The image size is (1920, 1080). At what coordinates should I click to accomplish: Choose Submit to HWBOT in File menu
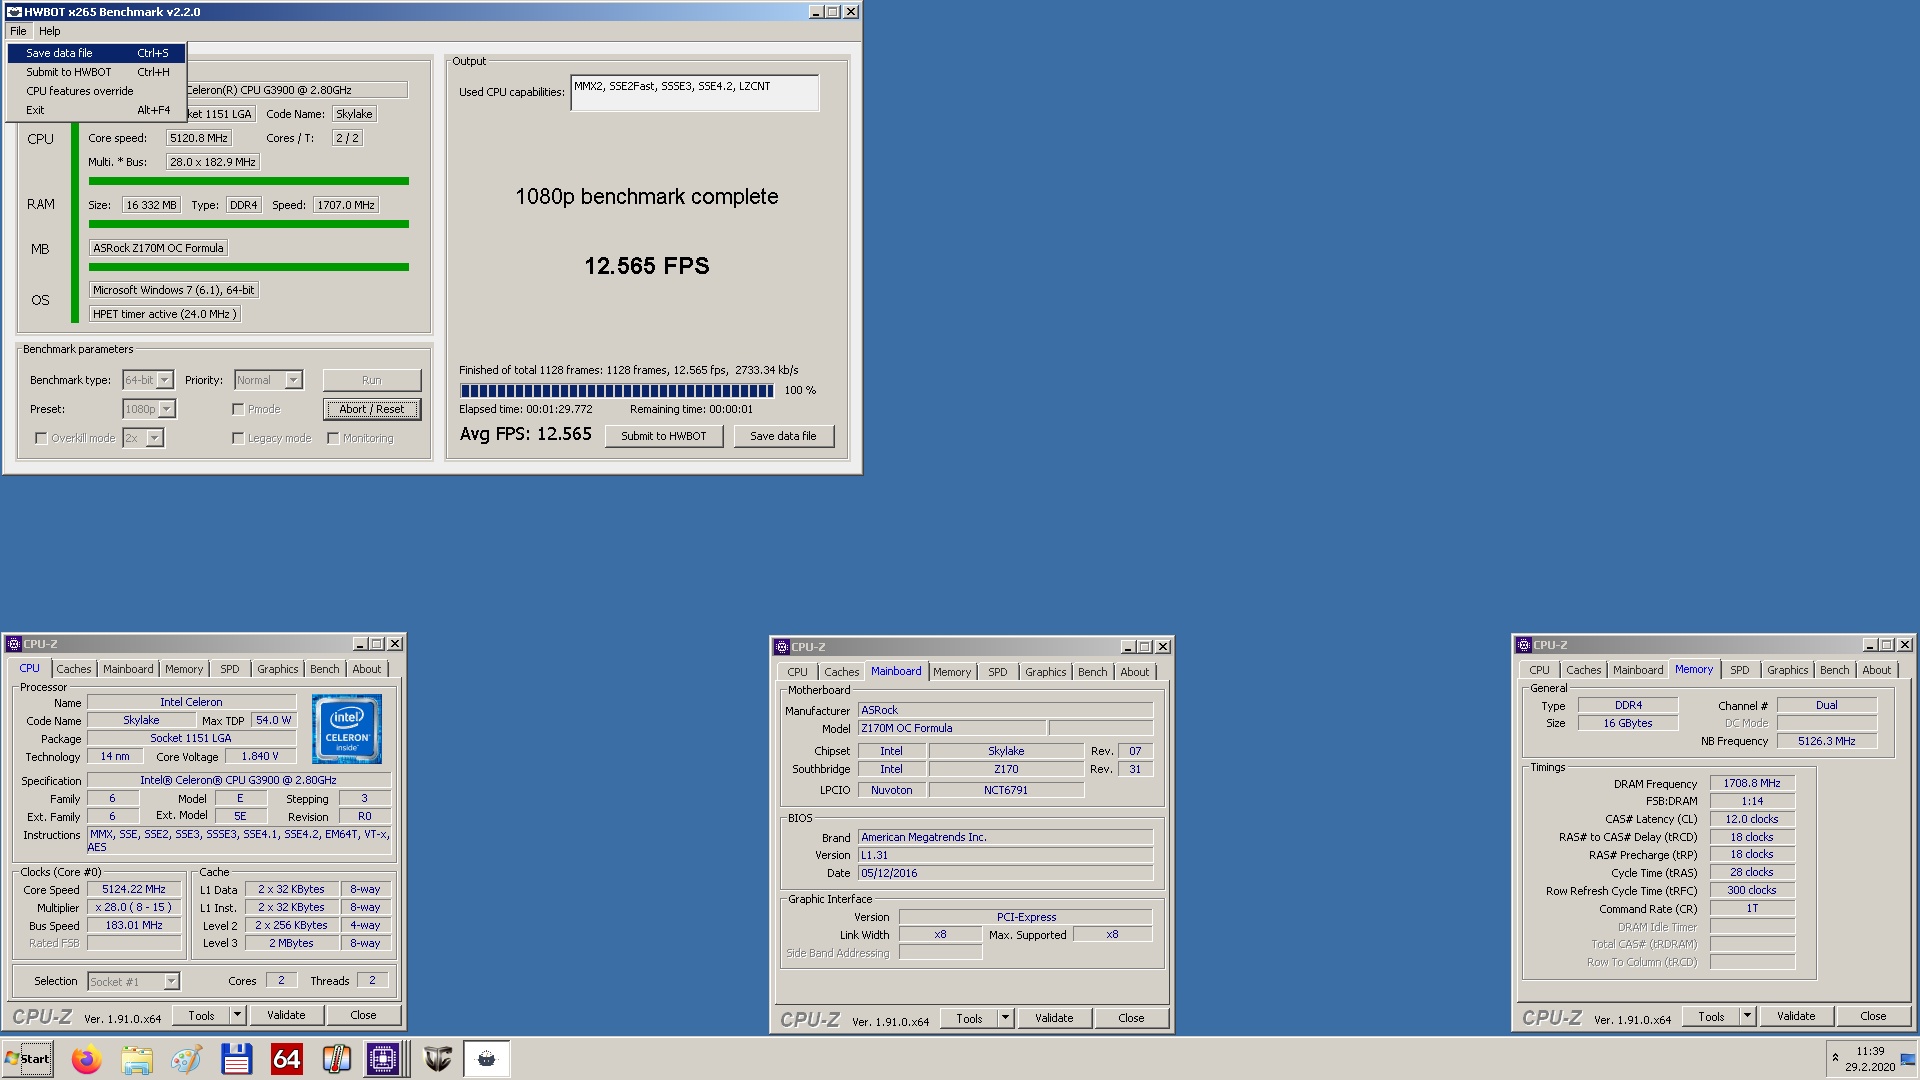point(97,72)
